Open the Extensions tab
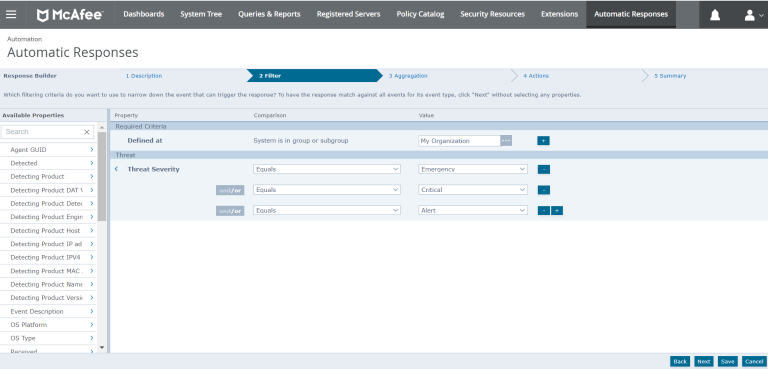Viewport: 768px width, 369px height. 559,14
